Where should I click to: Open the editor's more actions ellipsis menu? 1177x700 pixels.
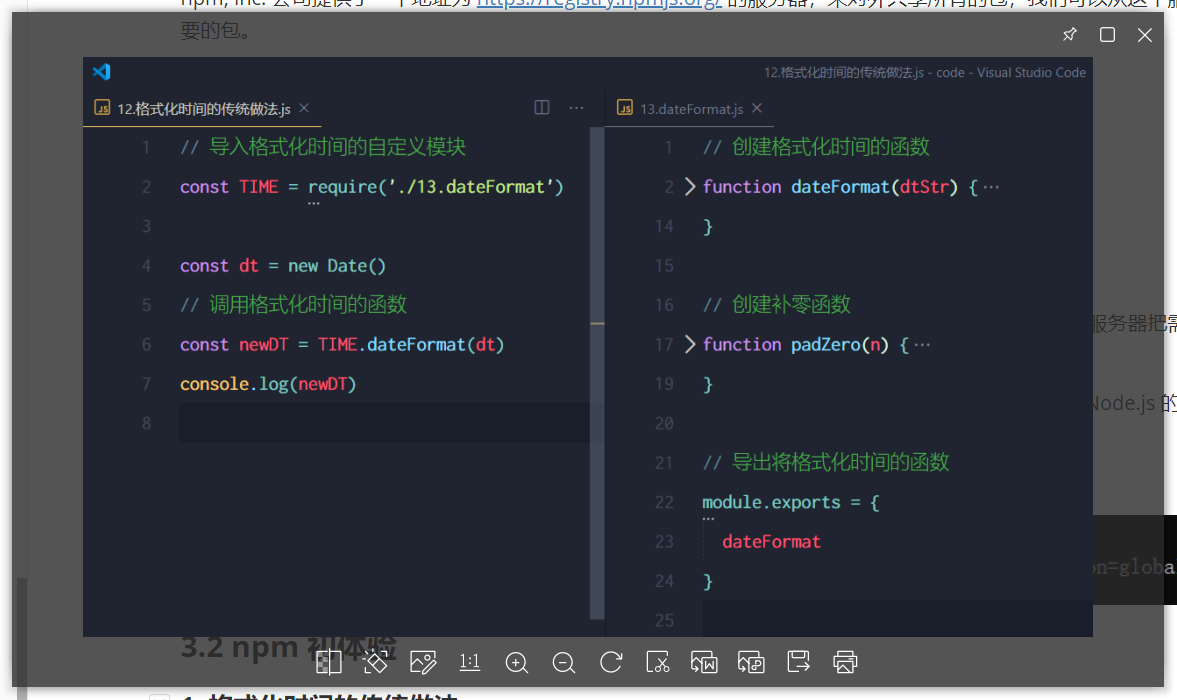pyautogui.click(x=576, y=108)
